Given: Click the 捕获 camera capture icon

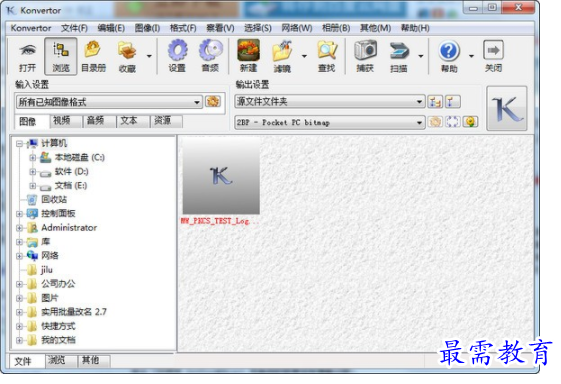Looking at the screenshot, I should click(365, 50).
